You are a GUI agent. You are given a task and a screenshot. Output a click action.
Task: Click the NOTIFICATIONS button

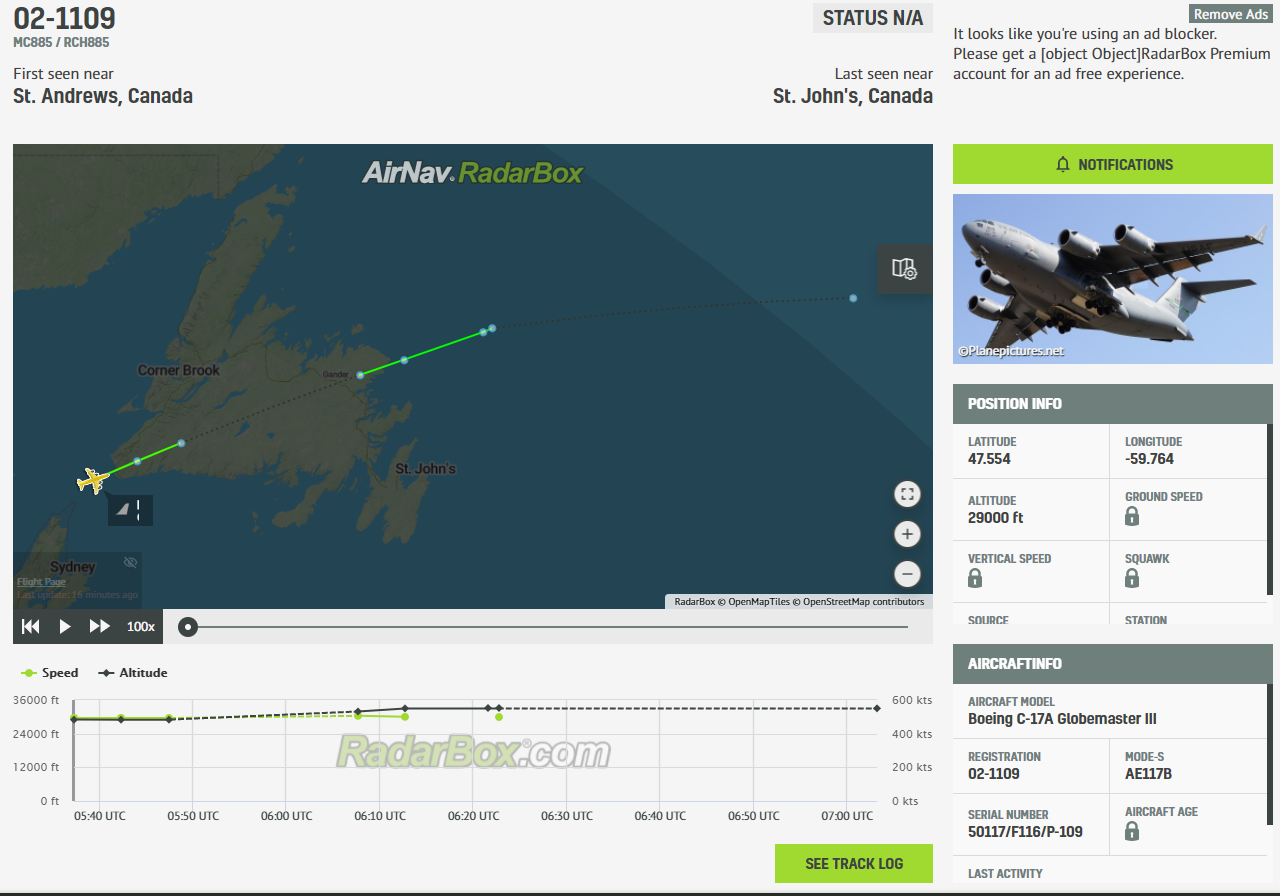(1113, 164)
